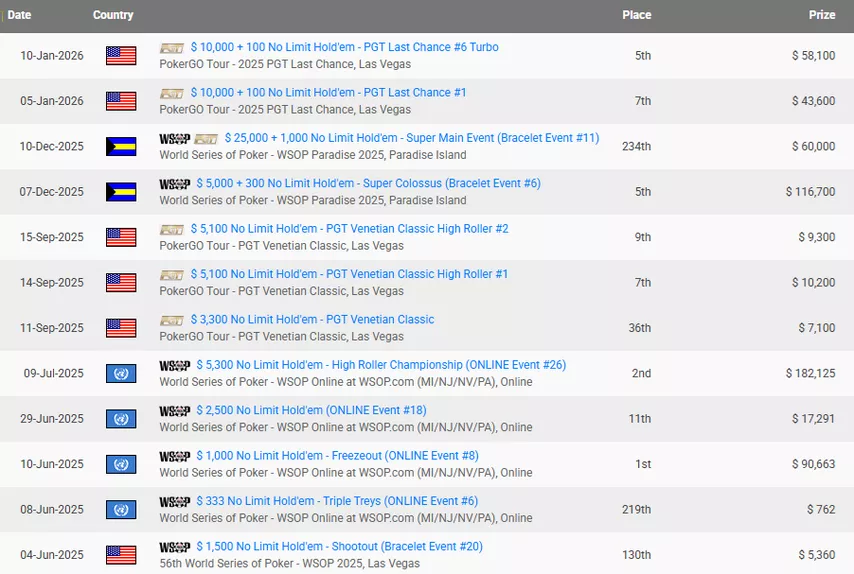Click the US flag in the 04-Jun-2025 row
Screen dimensions: 854x574
click(121, 555)
